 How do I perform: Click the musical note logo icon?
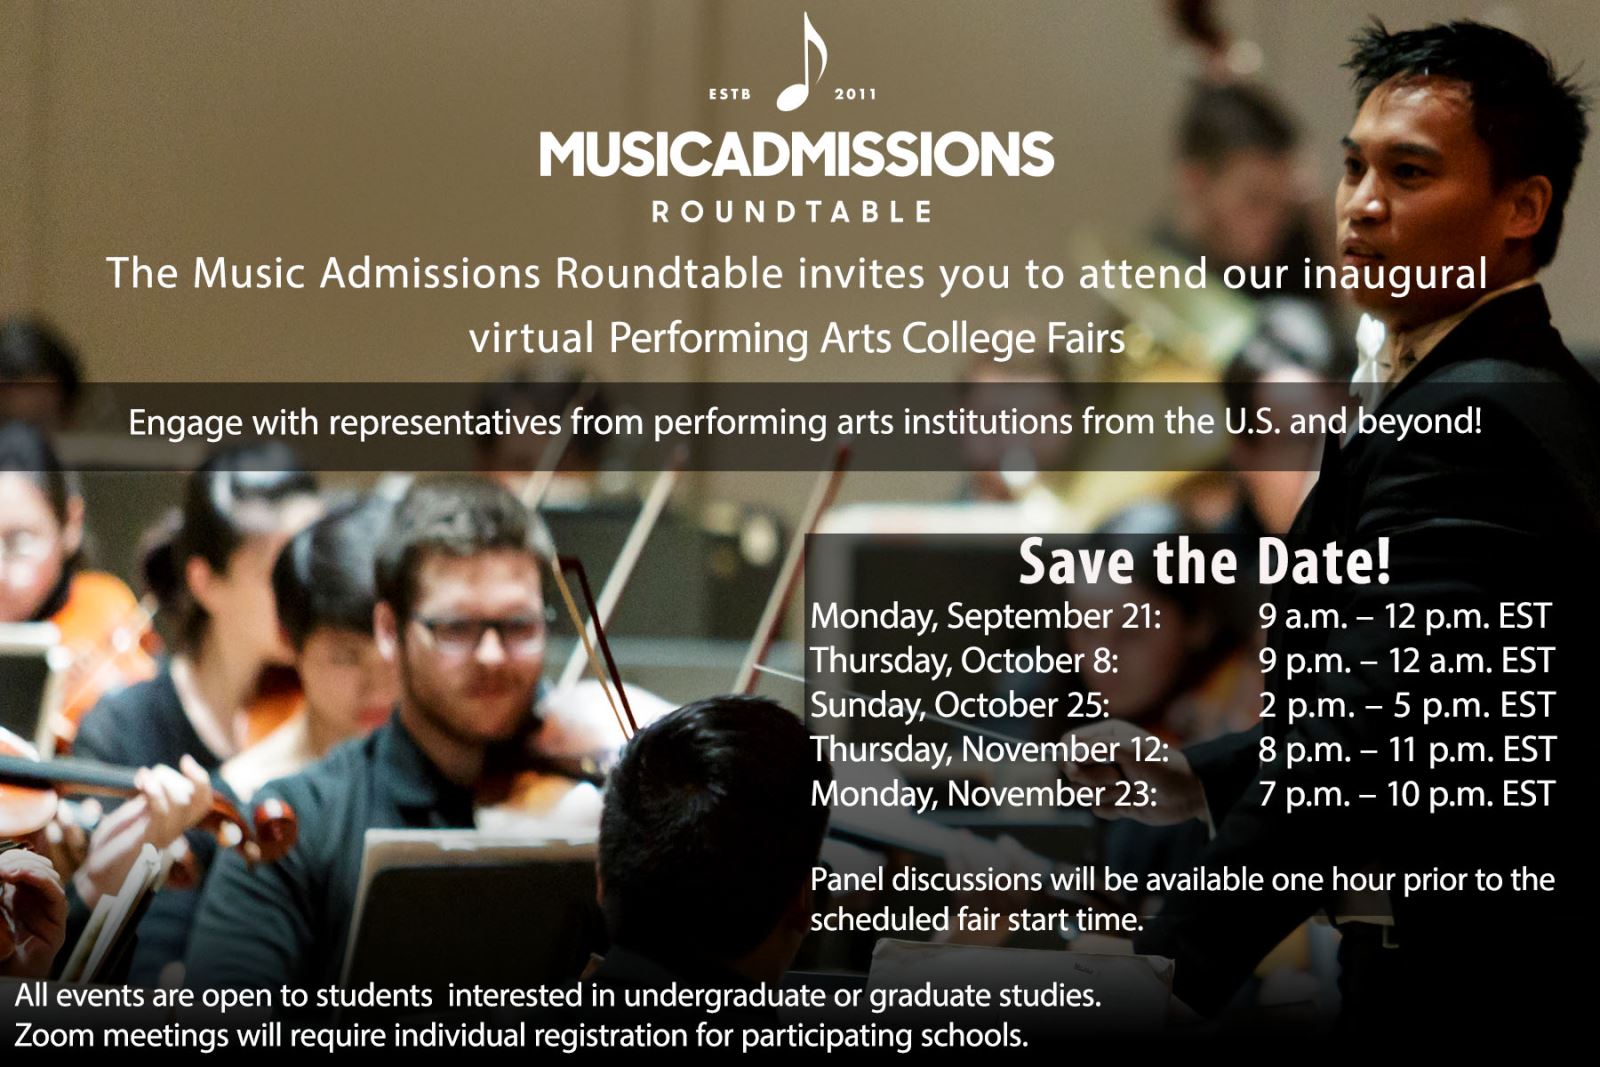click(x=802, y=61)
